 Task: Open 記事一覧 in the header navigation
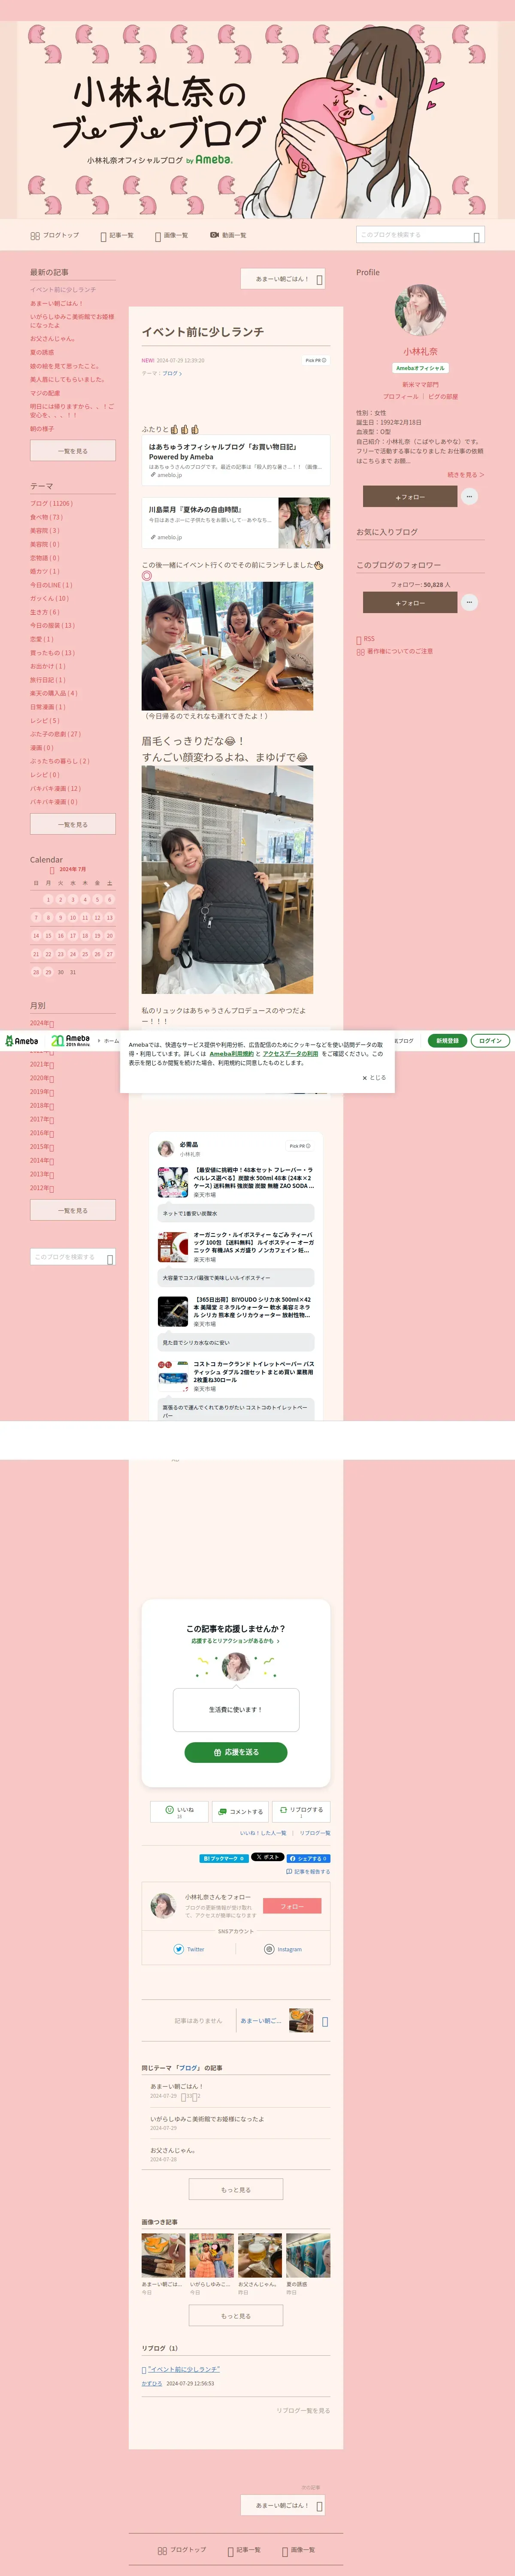117,235
